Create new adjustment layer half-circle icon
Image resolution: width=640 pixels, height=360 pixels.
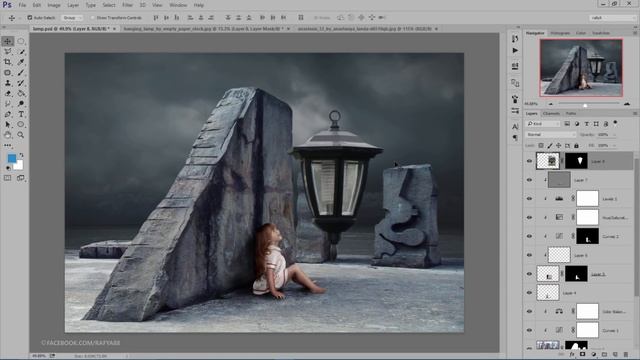(593, 354)
